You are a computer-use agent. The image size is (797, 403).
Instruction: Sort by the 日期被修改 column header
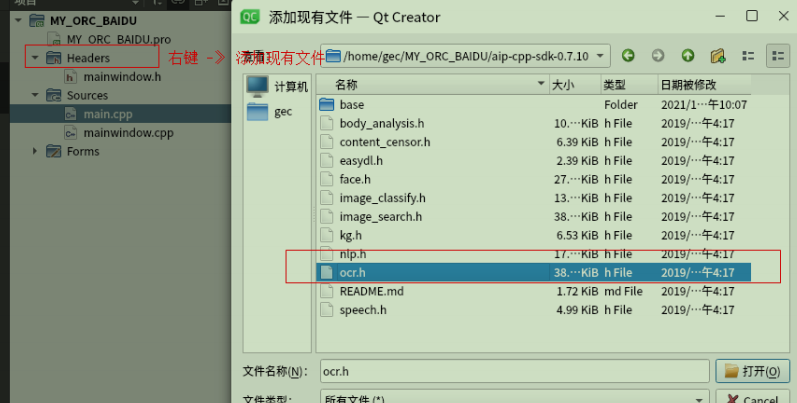(704, 84)
